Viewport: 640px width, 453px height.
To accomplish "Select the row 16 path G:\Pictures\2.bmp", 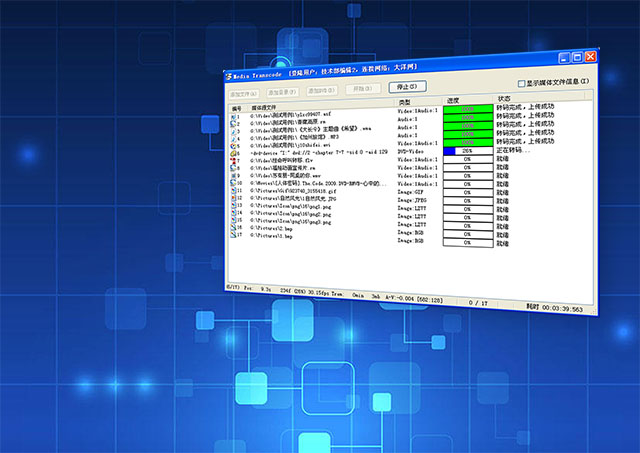I will pyautogui.click(x=271, y=228).
